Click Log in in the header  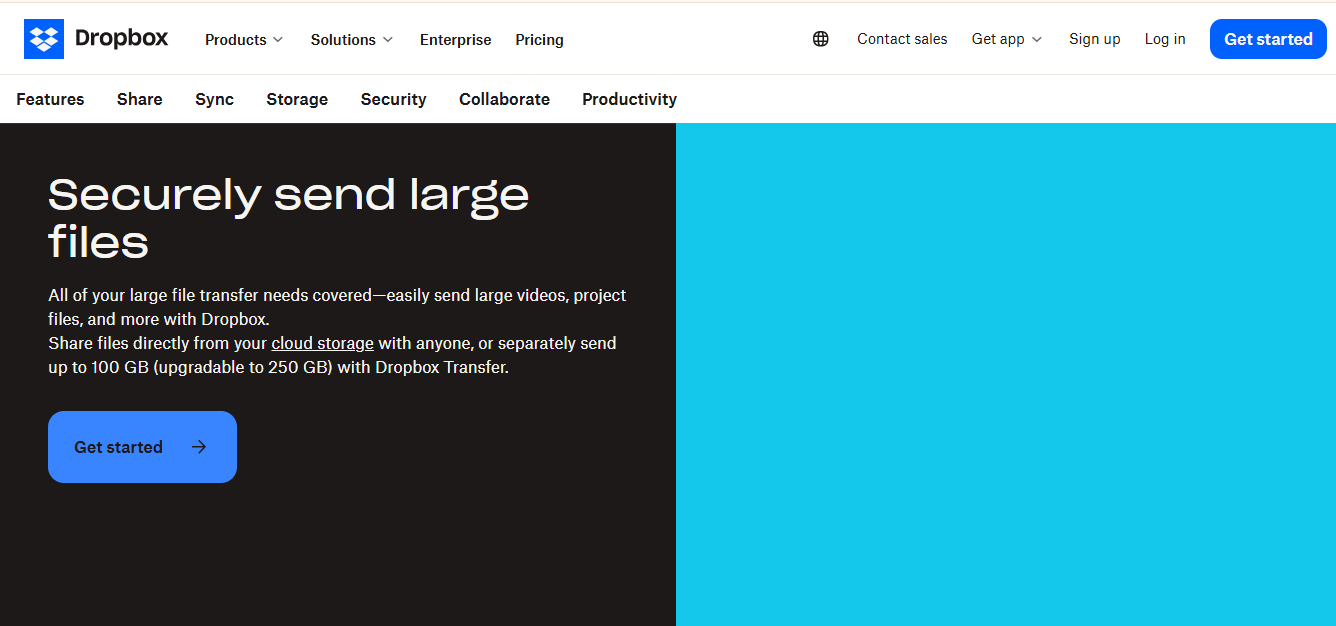(1165, 39)
